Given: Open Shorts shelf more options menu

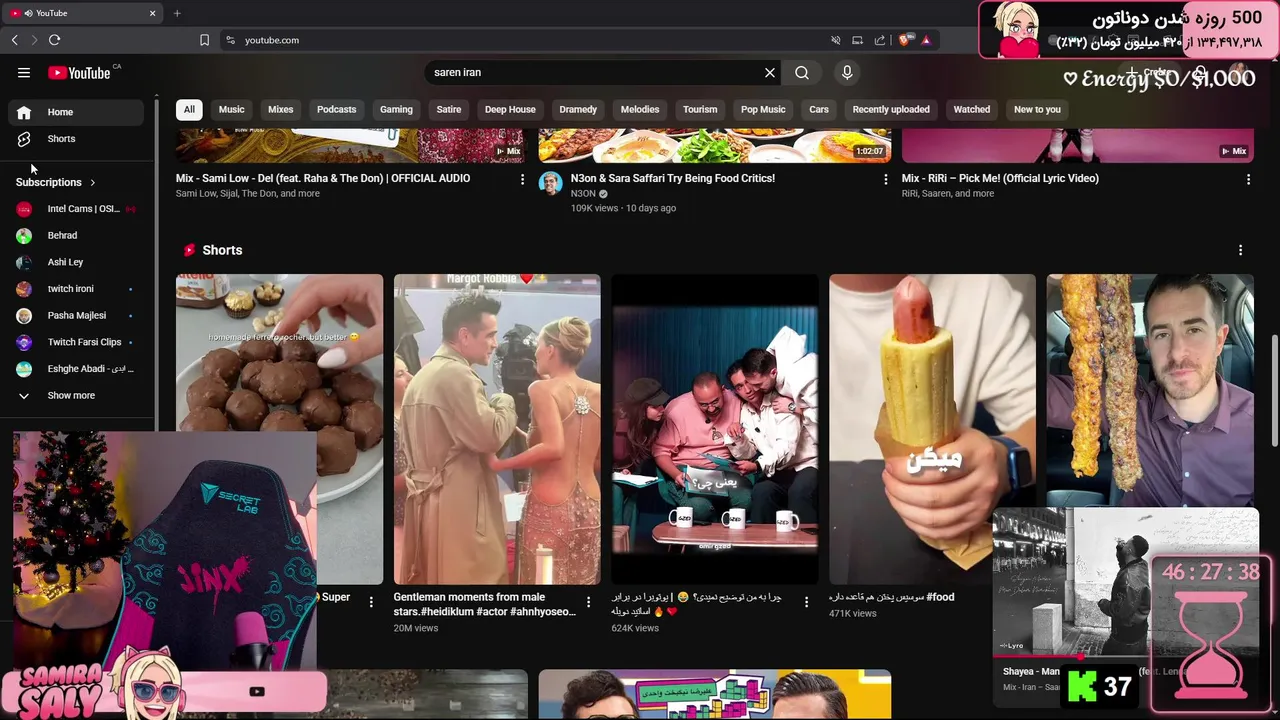Looking at the screenshot, I should 1240,250.
